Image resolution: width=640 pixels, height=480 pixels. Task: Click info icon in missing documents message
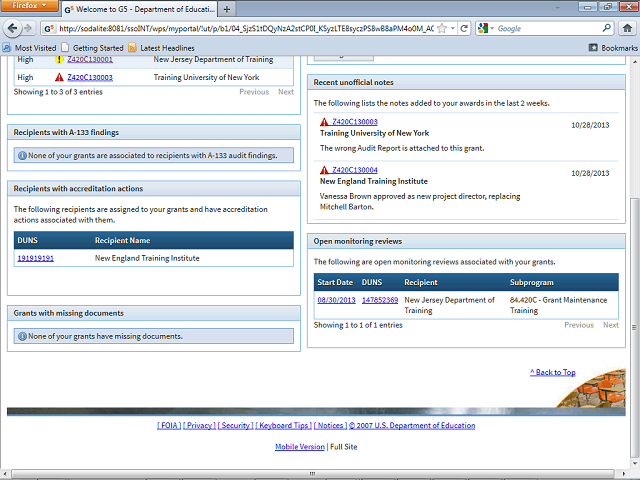click(x=22, y=336)
